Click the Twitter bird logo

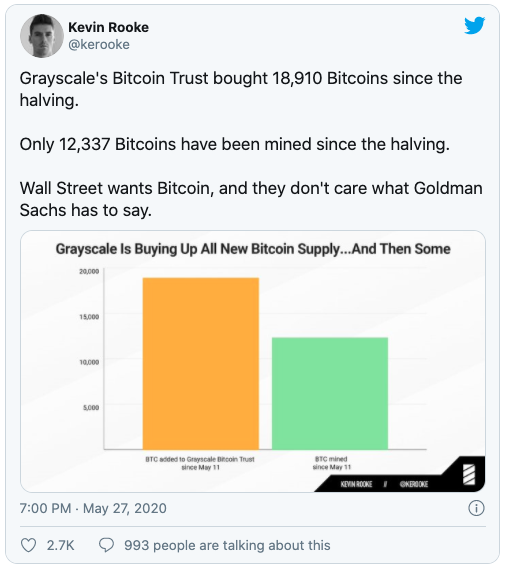tap(475, 25)
